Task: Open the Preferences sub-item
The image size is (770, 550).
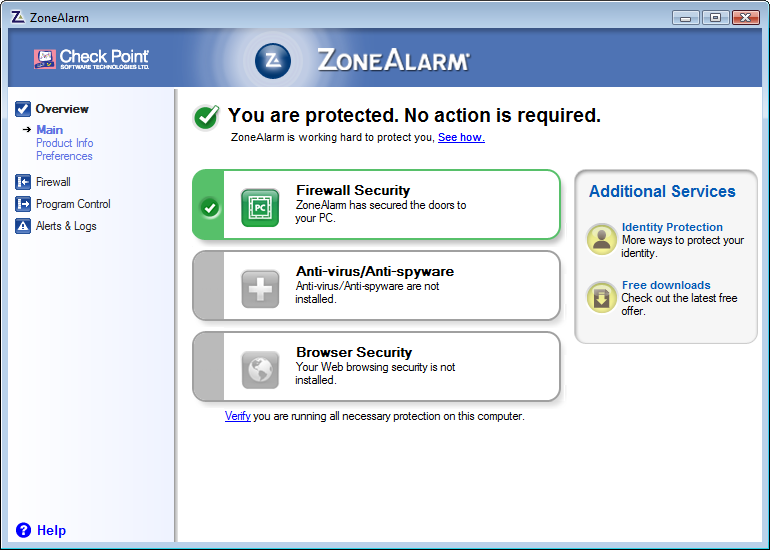Action: click(64, 156)
